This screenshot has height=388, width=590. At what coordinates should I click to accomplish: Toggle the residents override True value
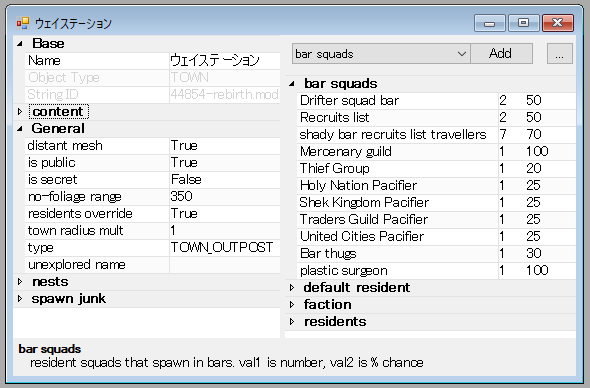(x=225, y=214)
